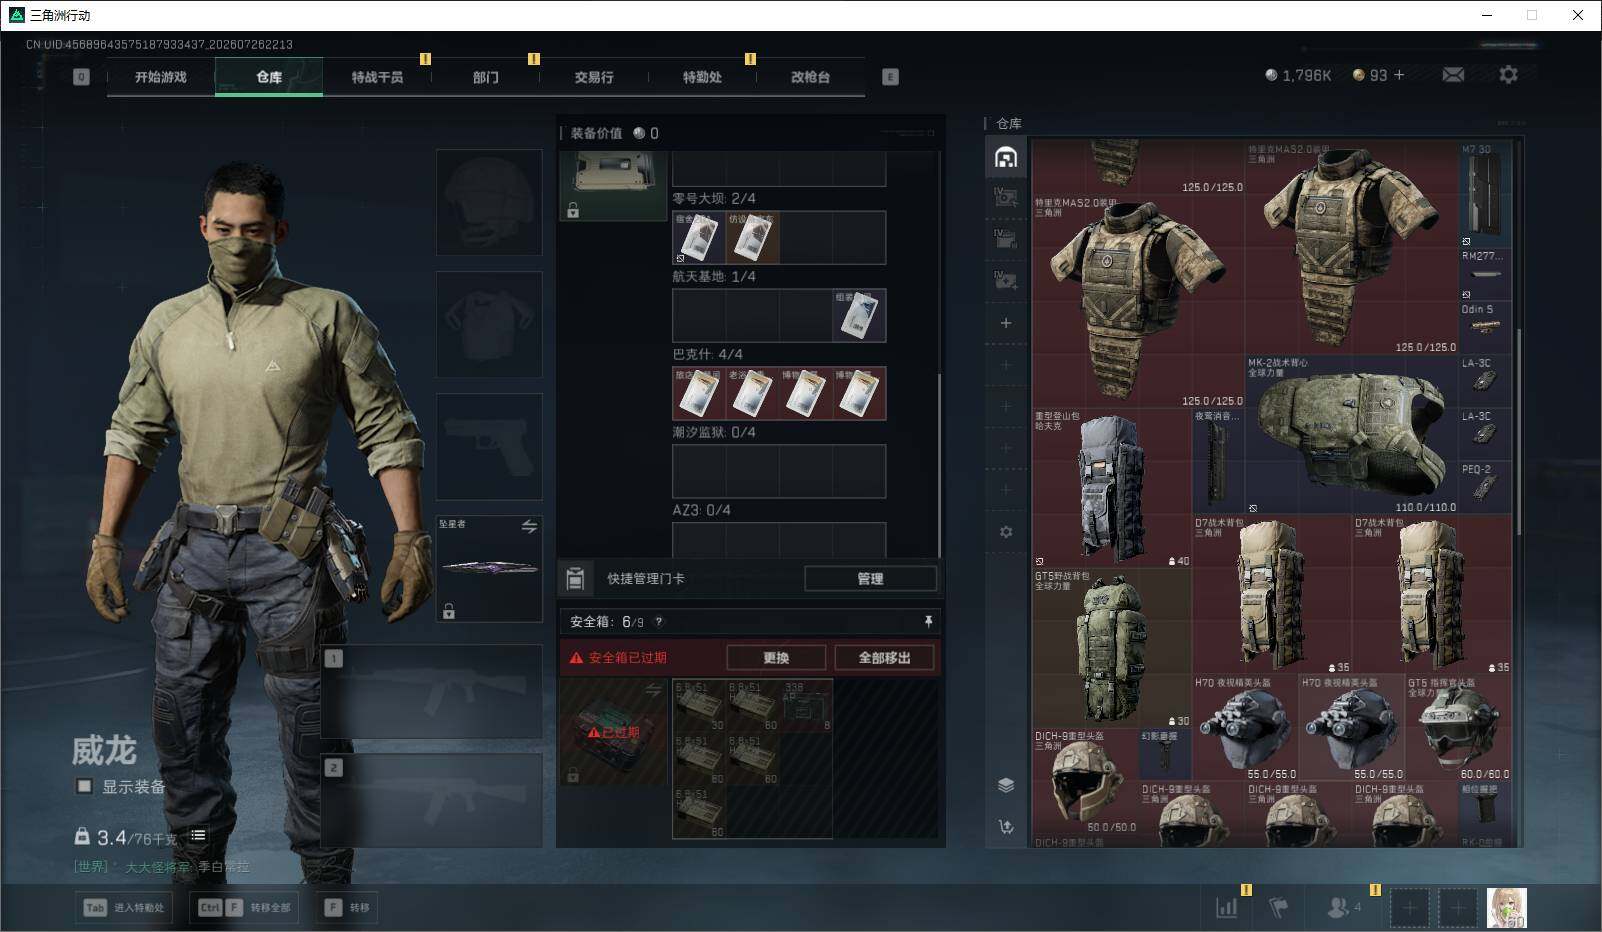Click the stack layers icon in warehouse sidebar
The width and height of the screenshot is (1602, 932).
[1006, 785]
